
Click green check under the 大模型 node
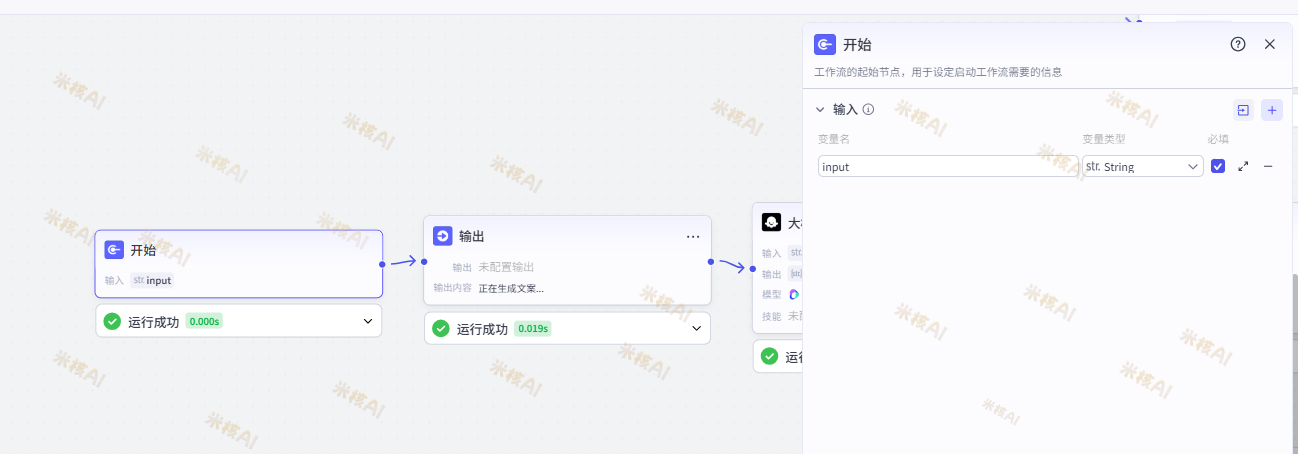(769, 356)
